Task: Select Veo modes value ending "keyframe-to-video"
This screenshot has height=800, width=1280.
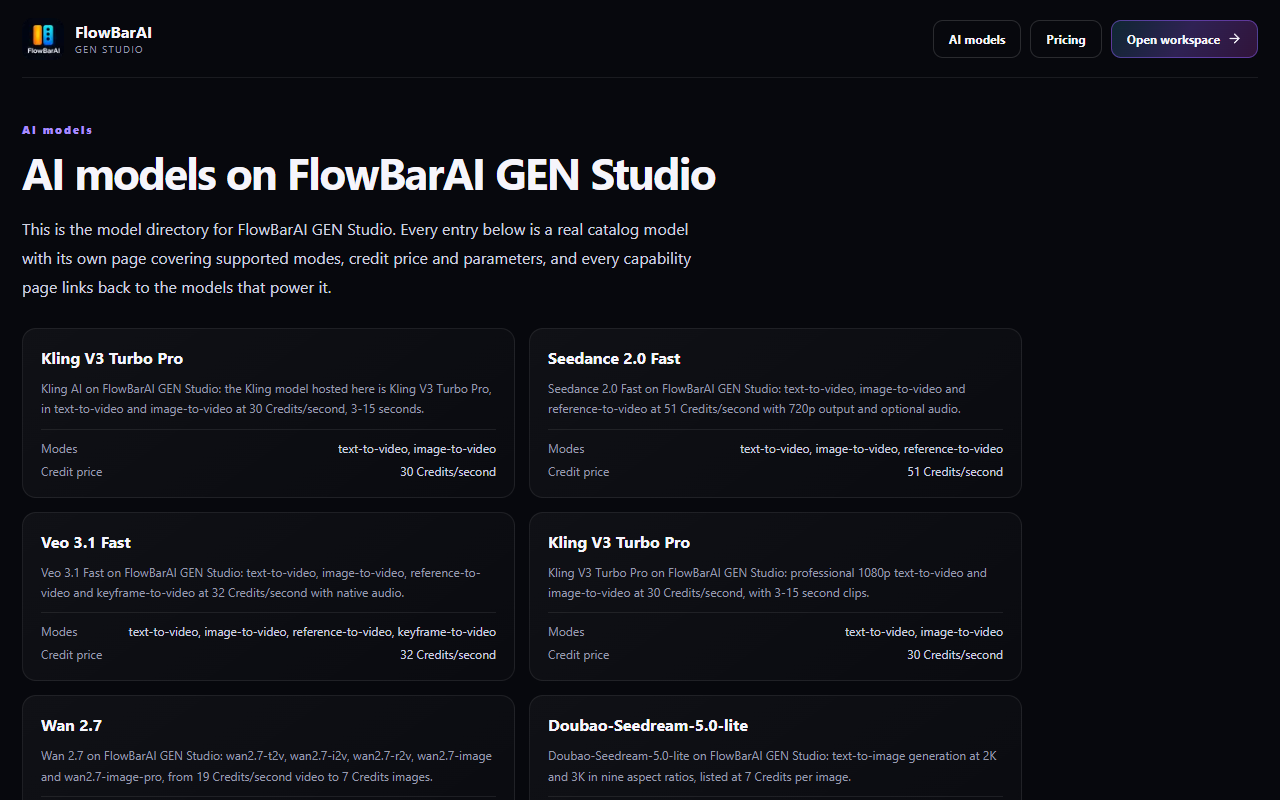Action: (312, 632)
